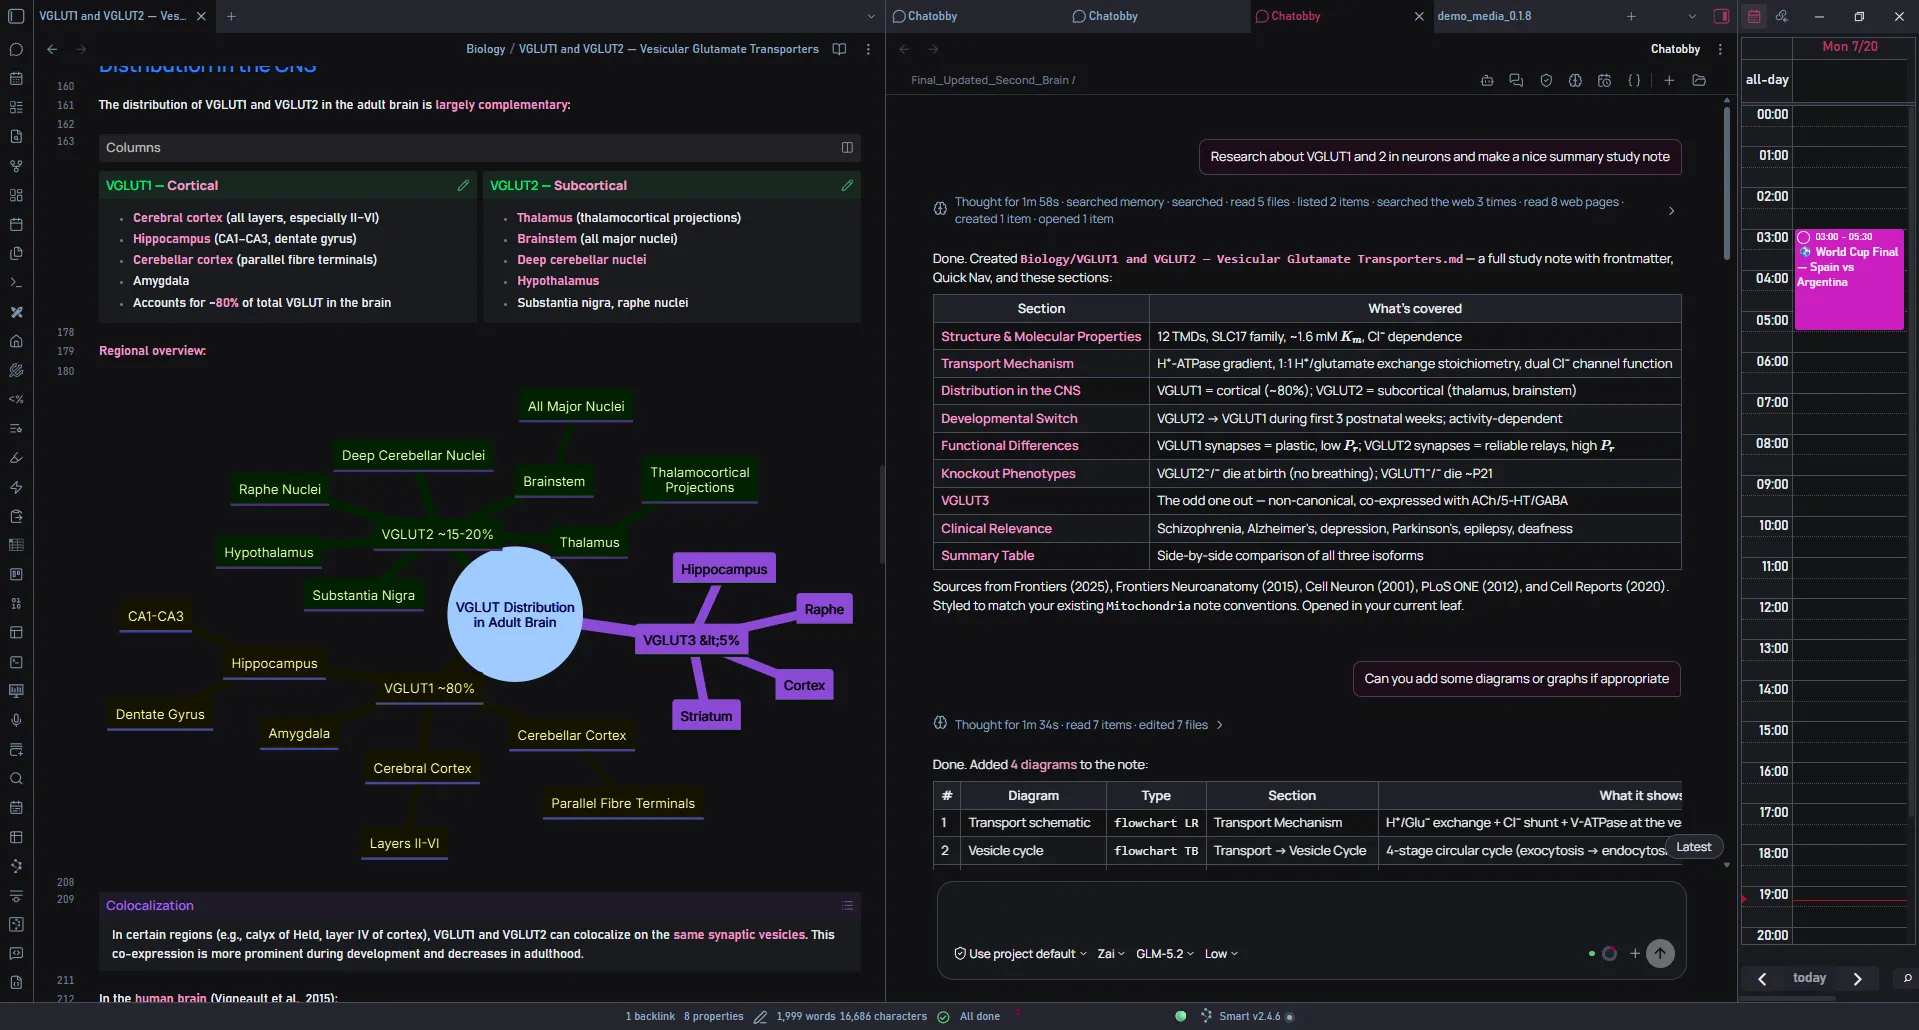Open the graph view branch icon in ribbon
1919x1030 pixels.
pyautogui.click(x=16, y=166)
